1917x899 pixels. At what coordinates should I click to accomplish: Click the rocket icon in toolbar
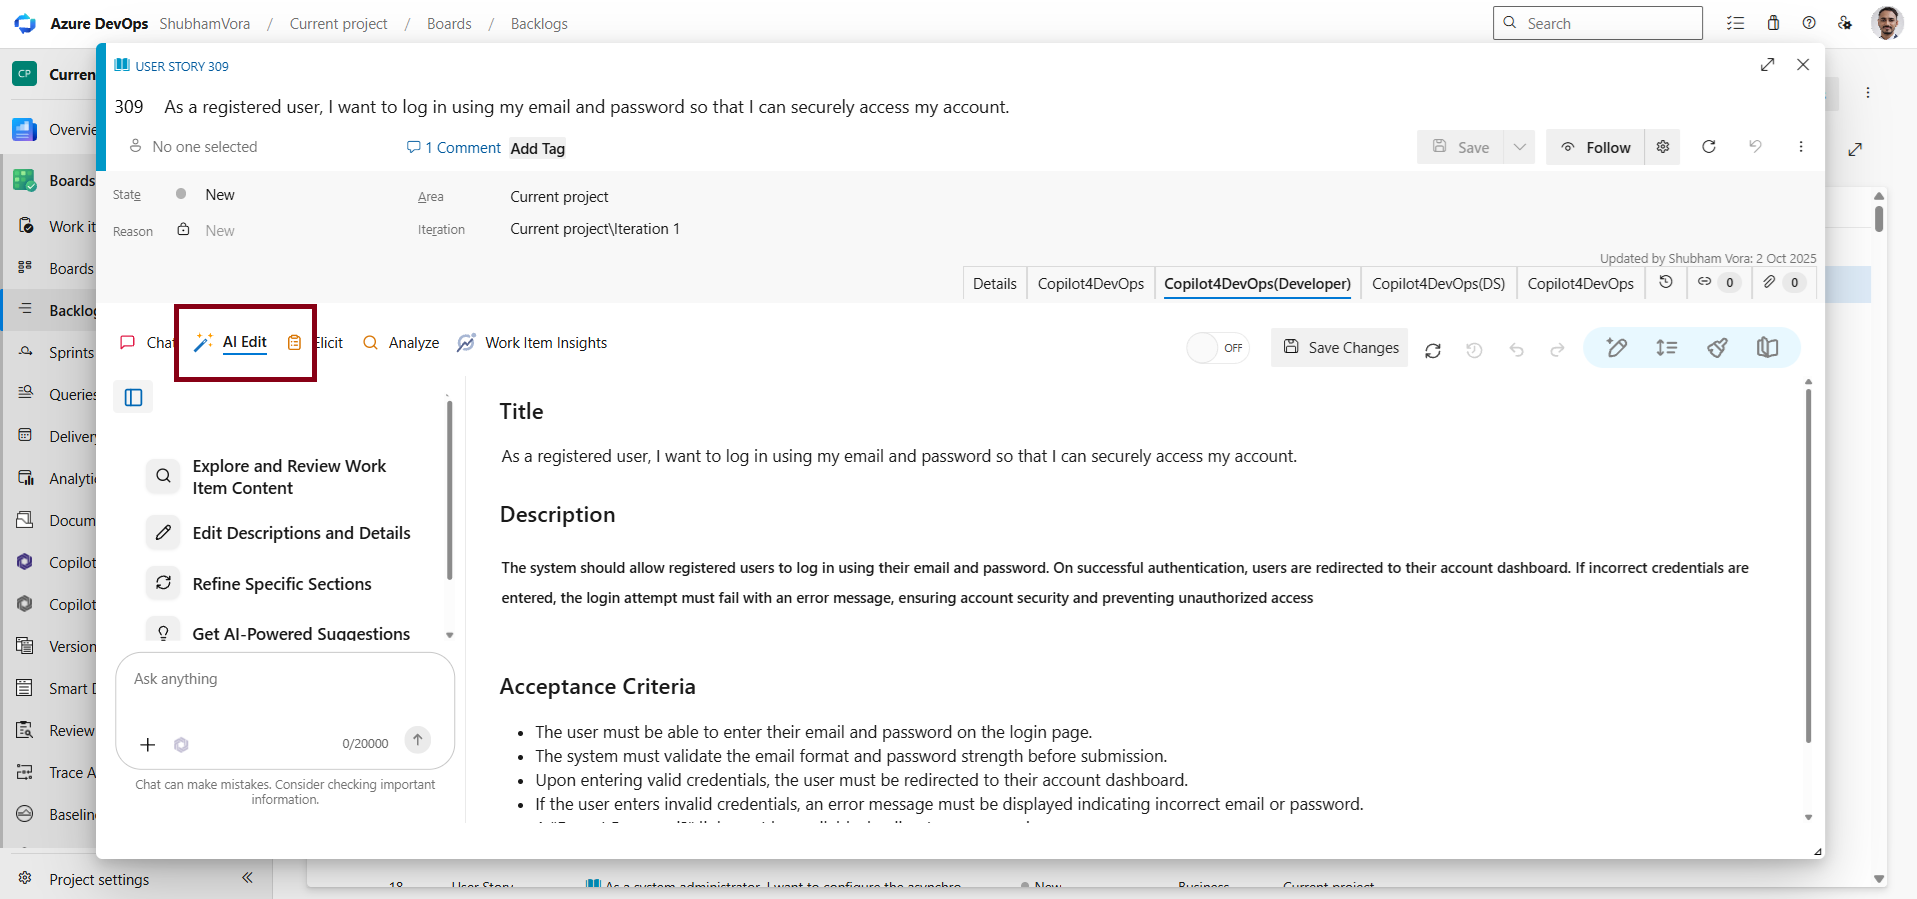[x=1717, y=348]
